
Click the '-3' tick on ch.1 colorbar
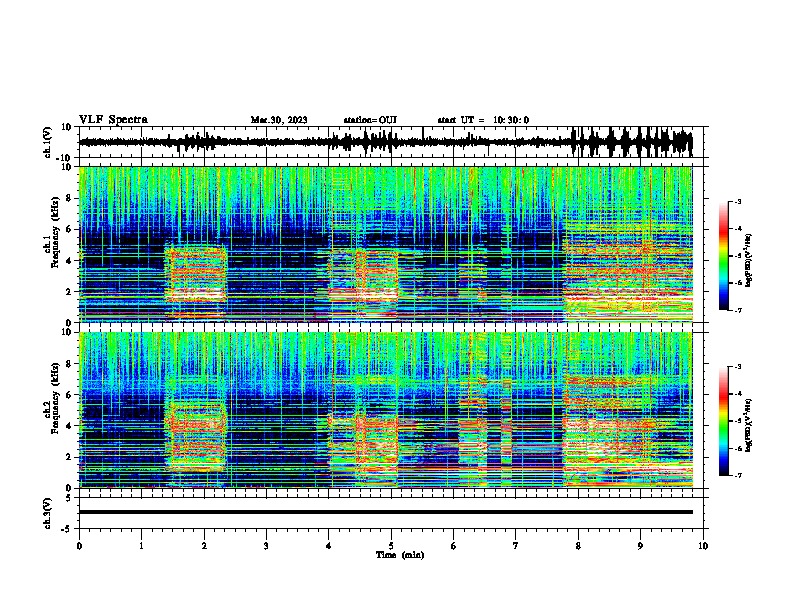coord(738,201)
